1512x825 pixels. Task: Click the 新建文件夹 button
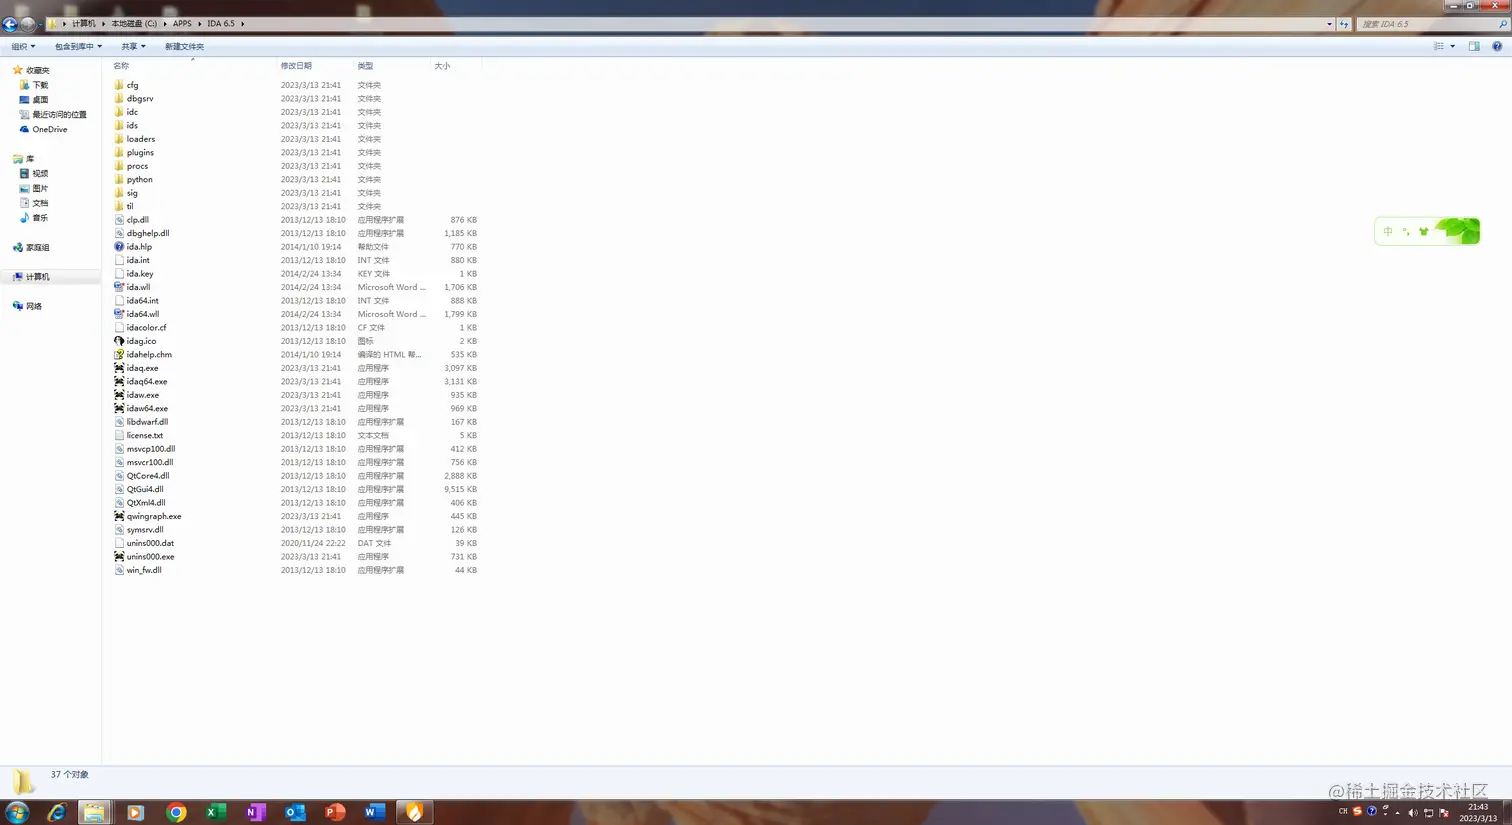tap(184, 46)
